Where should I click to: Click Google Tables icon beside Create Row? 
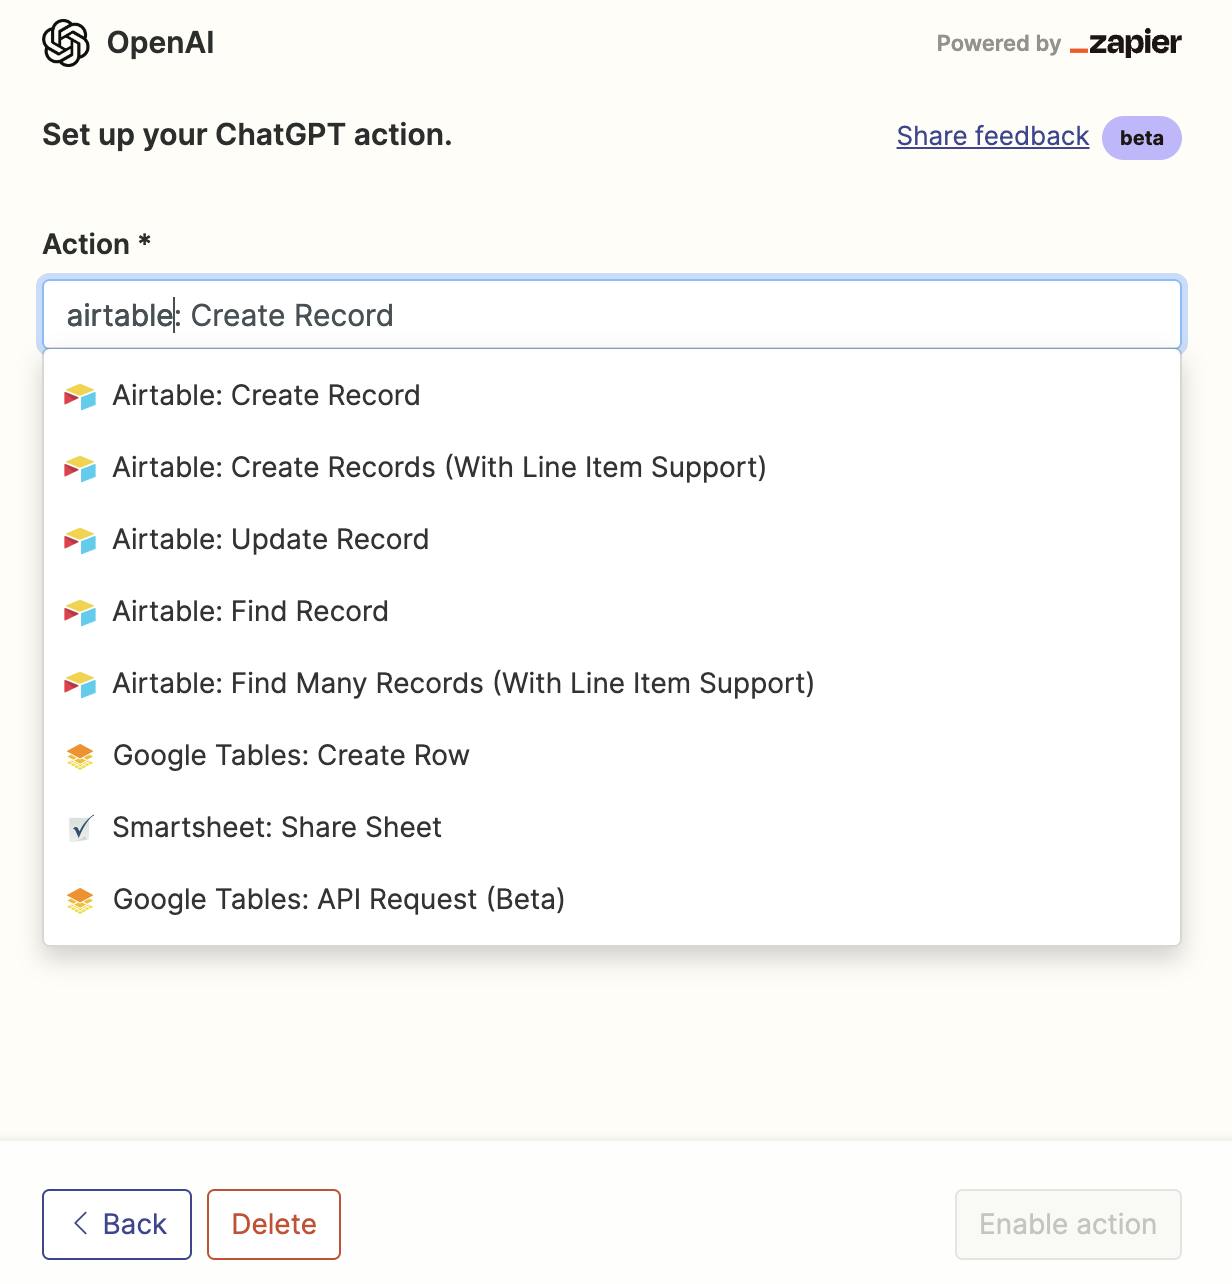click(x=80, y=756)
